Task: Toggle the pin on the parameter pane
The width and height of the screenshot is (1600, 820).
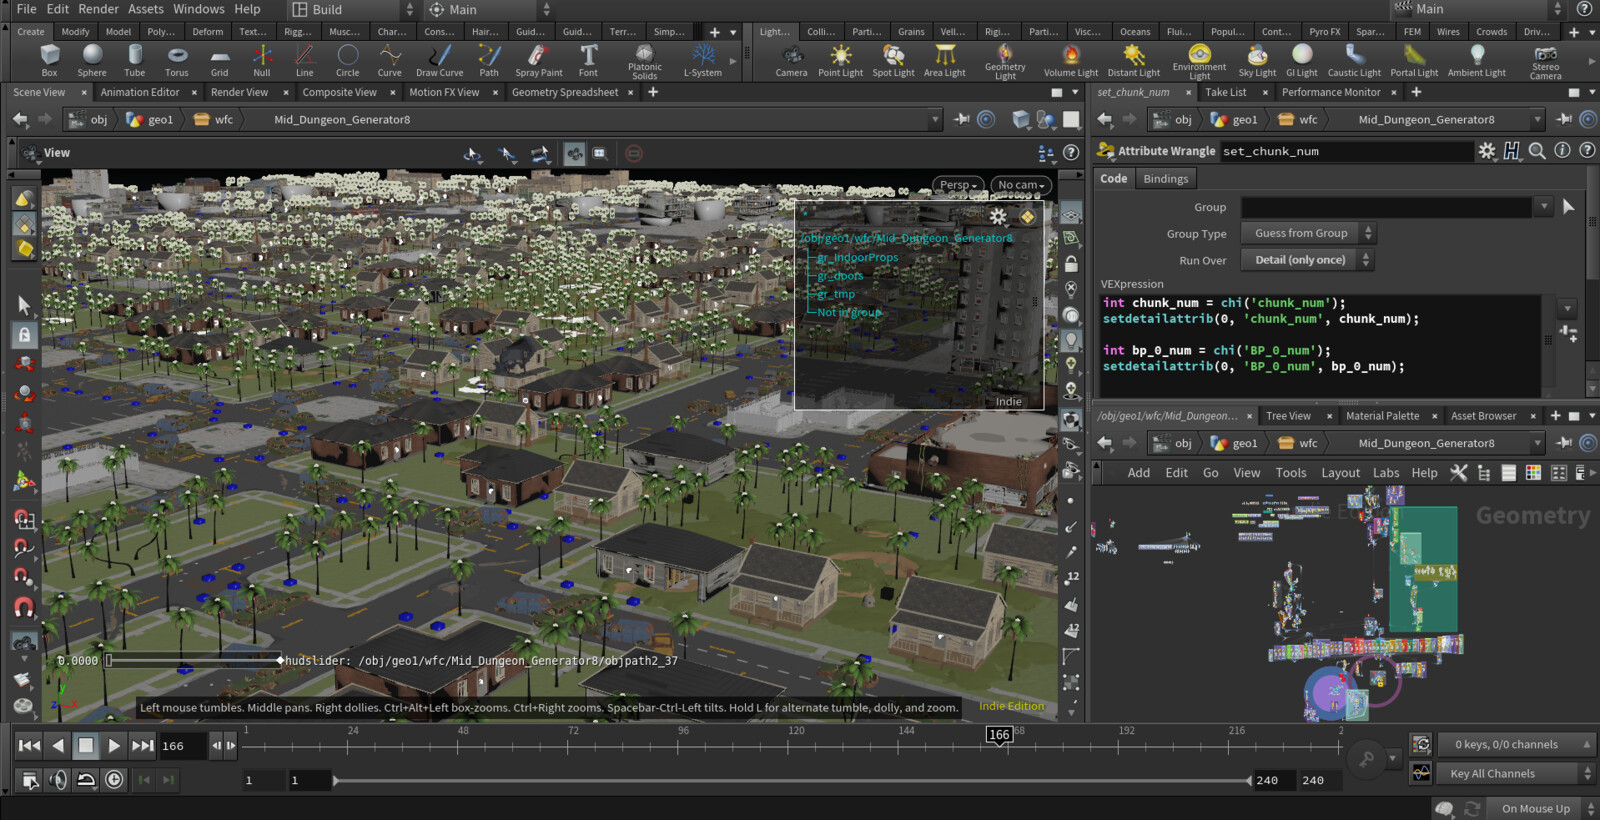Action: point(1565,119)
